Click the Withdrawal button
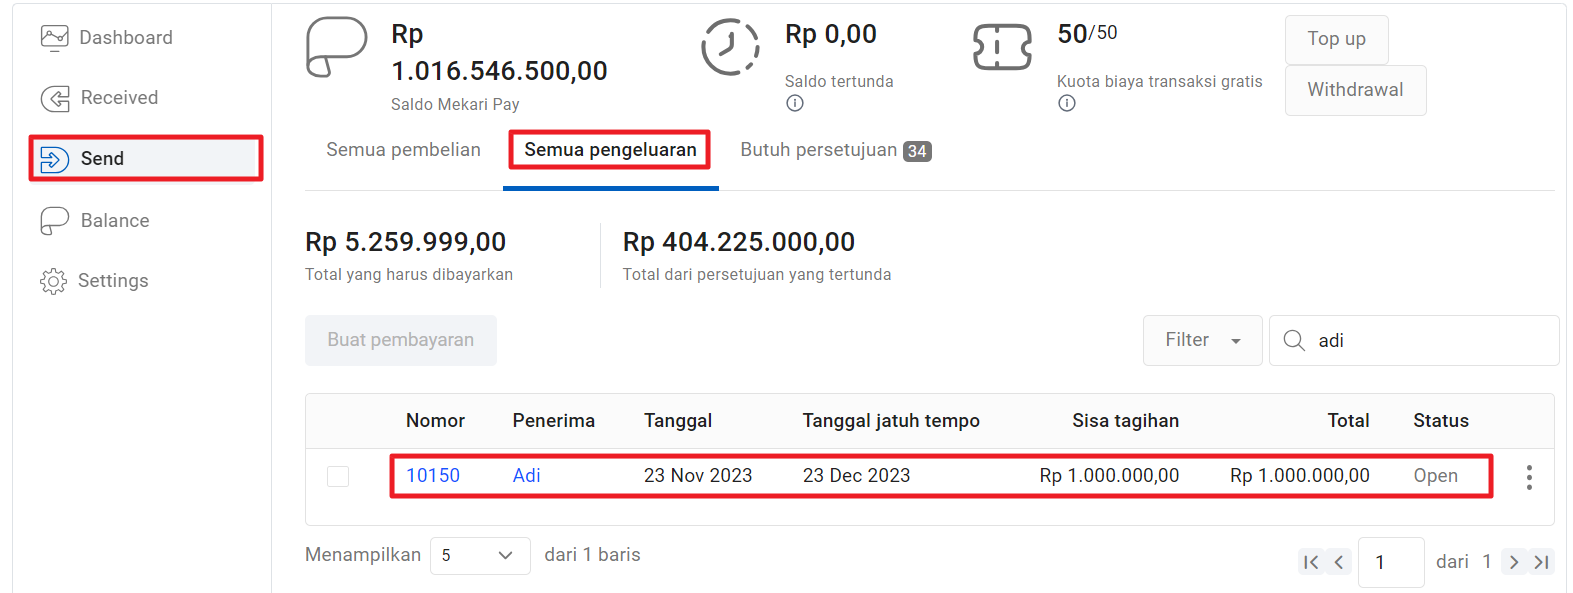Screen dimensions: 1573x593 click(1355, 90)
